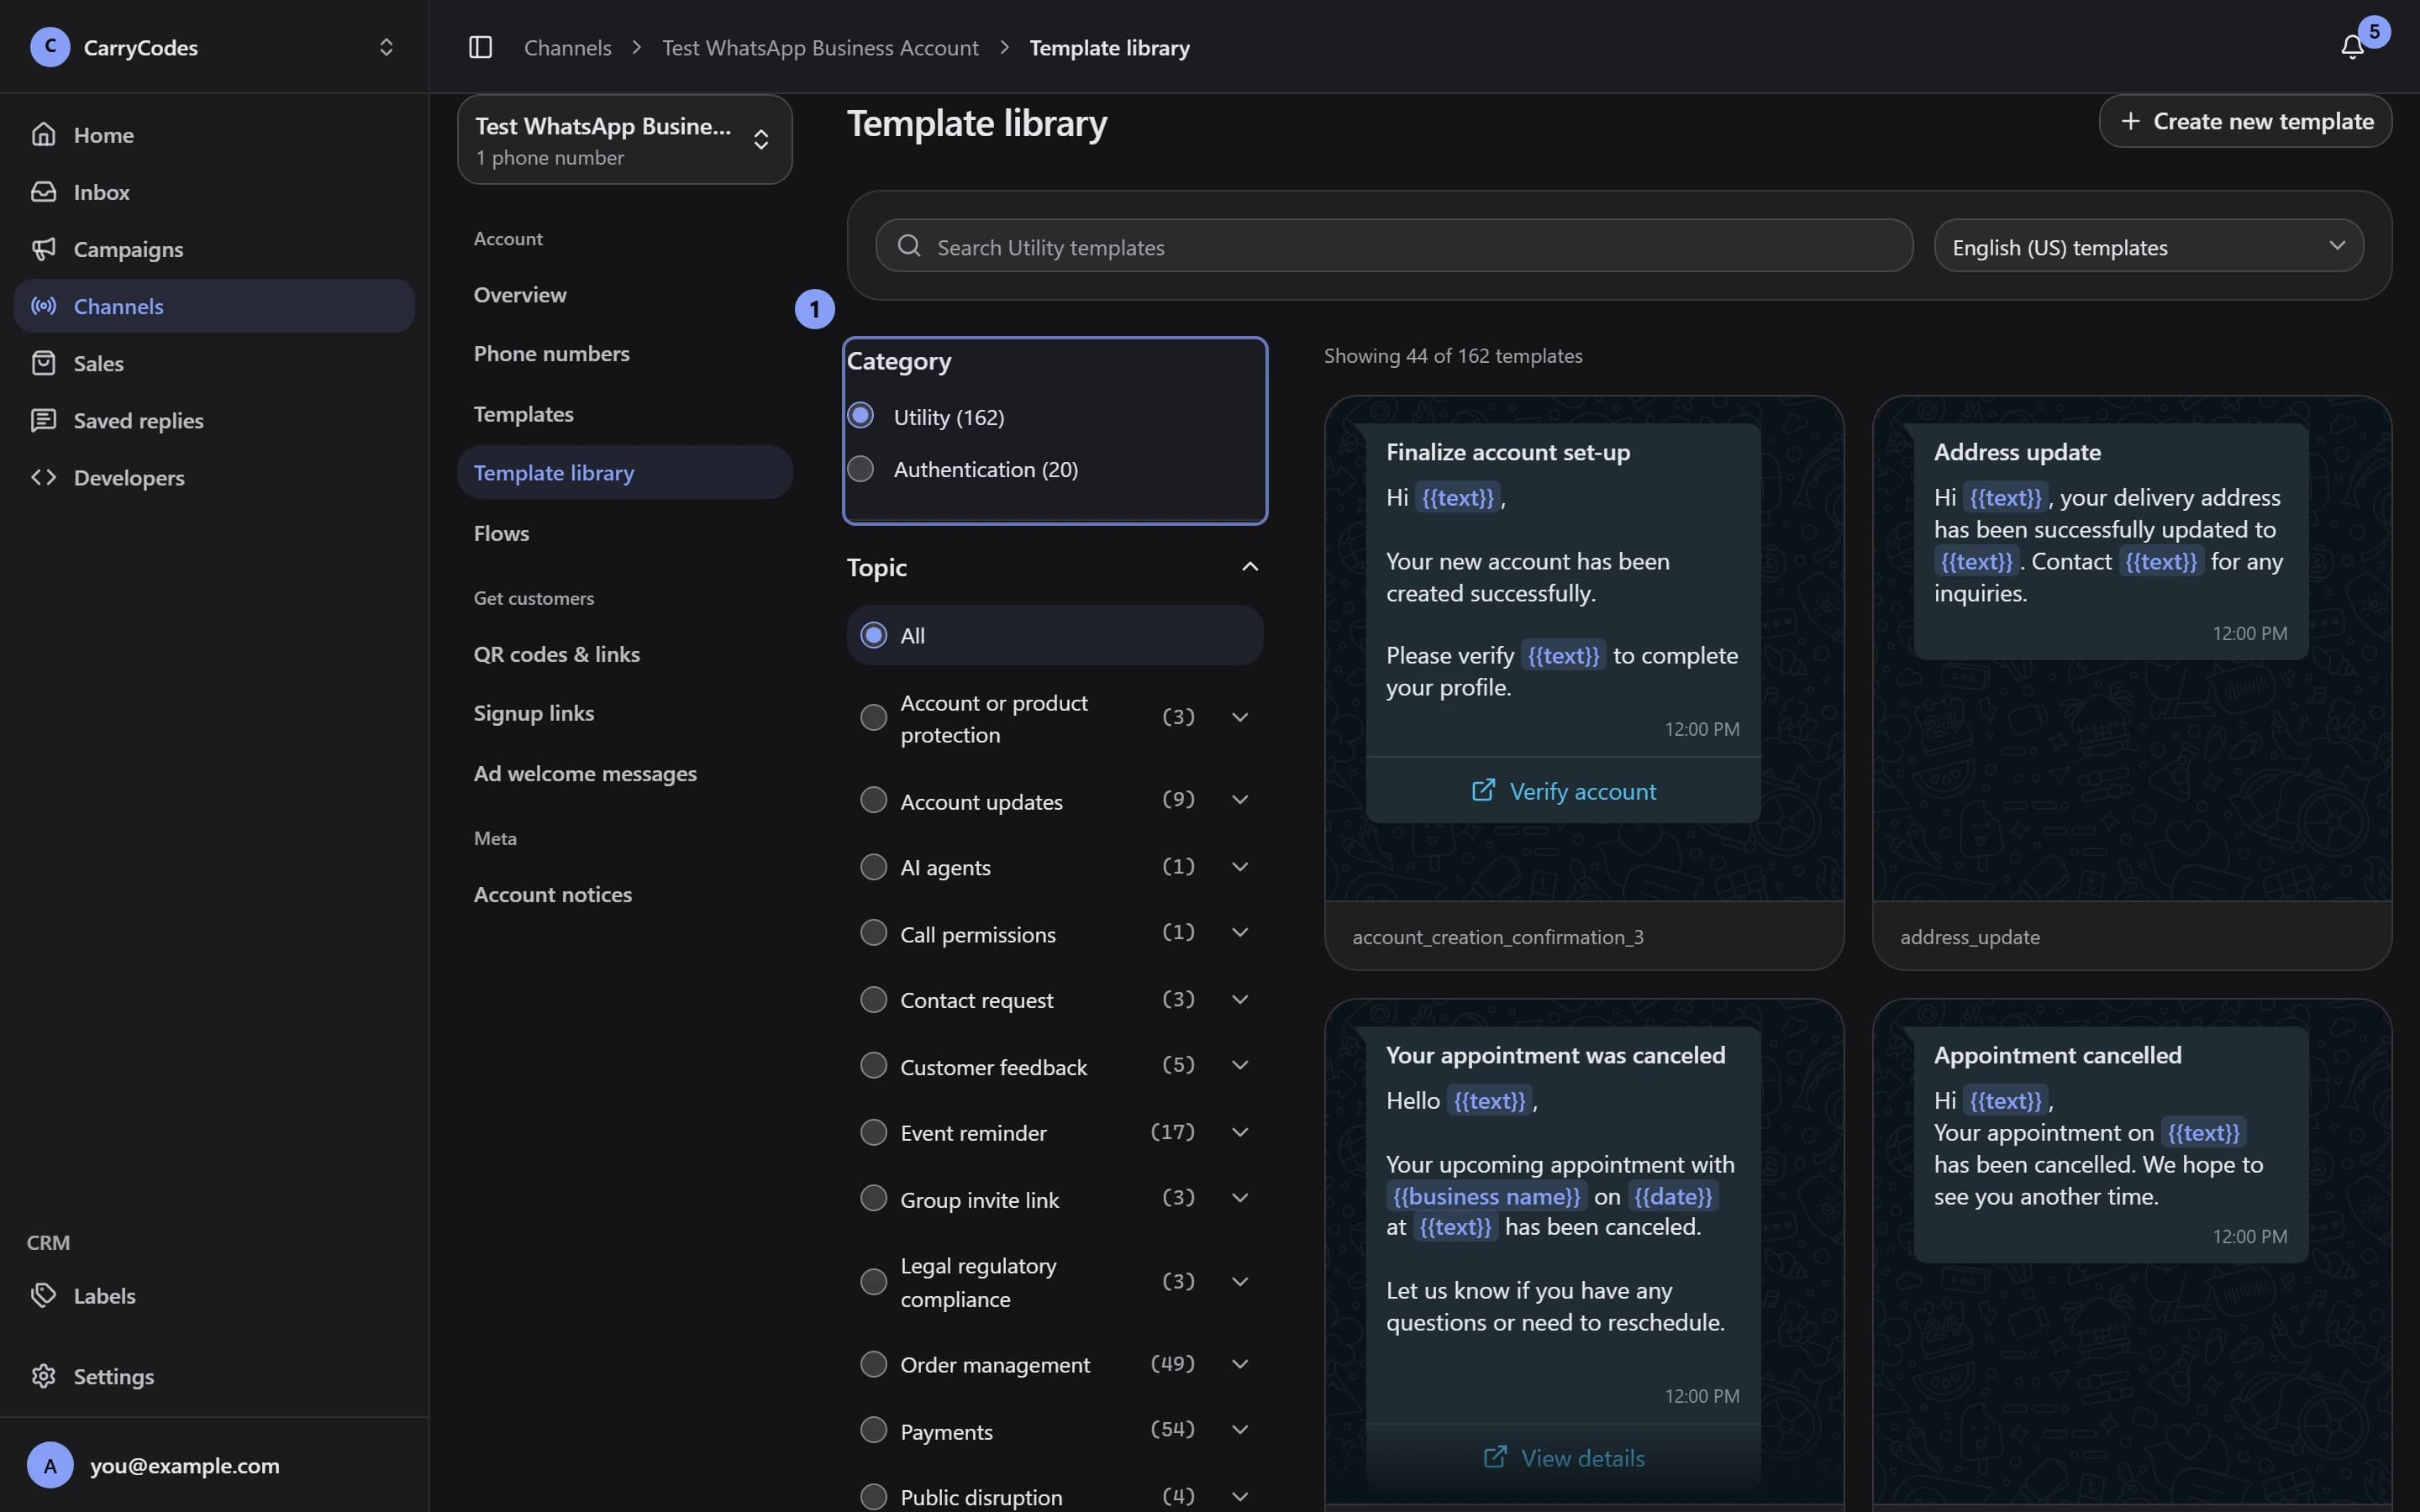Click Create new template button
Screen dimensions: 2420x1512
(2245, 121)
